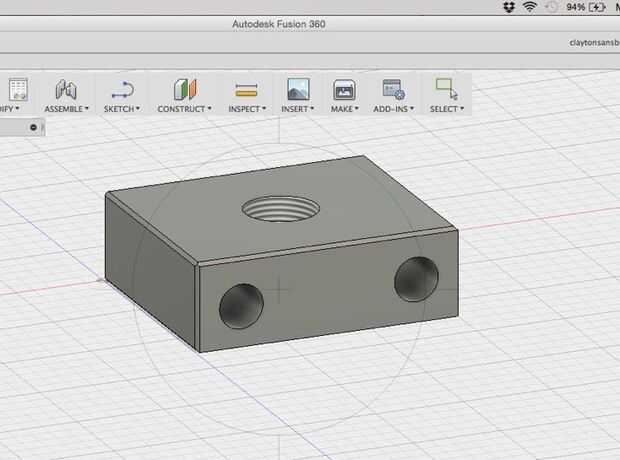Image resolution: width=620 pixels, height=460 pixels.
Task: Open the SELECT dropdown menu
Action: 447,109
